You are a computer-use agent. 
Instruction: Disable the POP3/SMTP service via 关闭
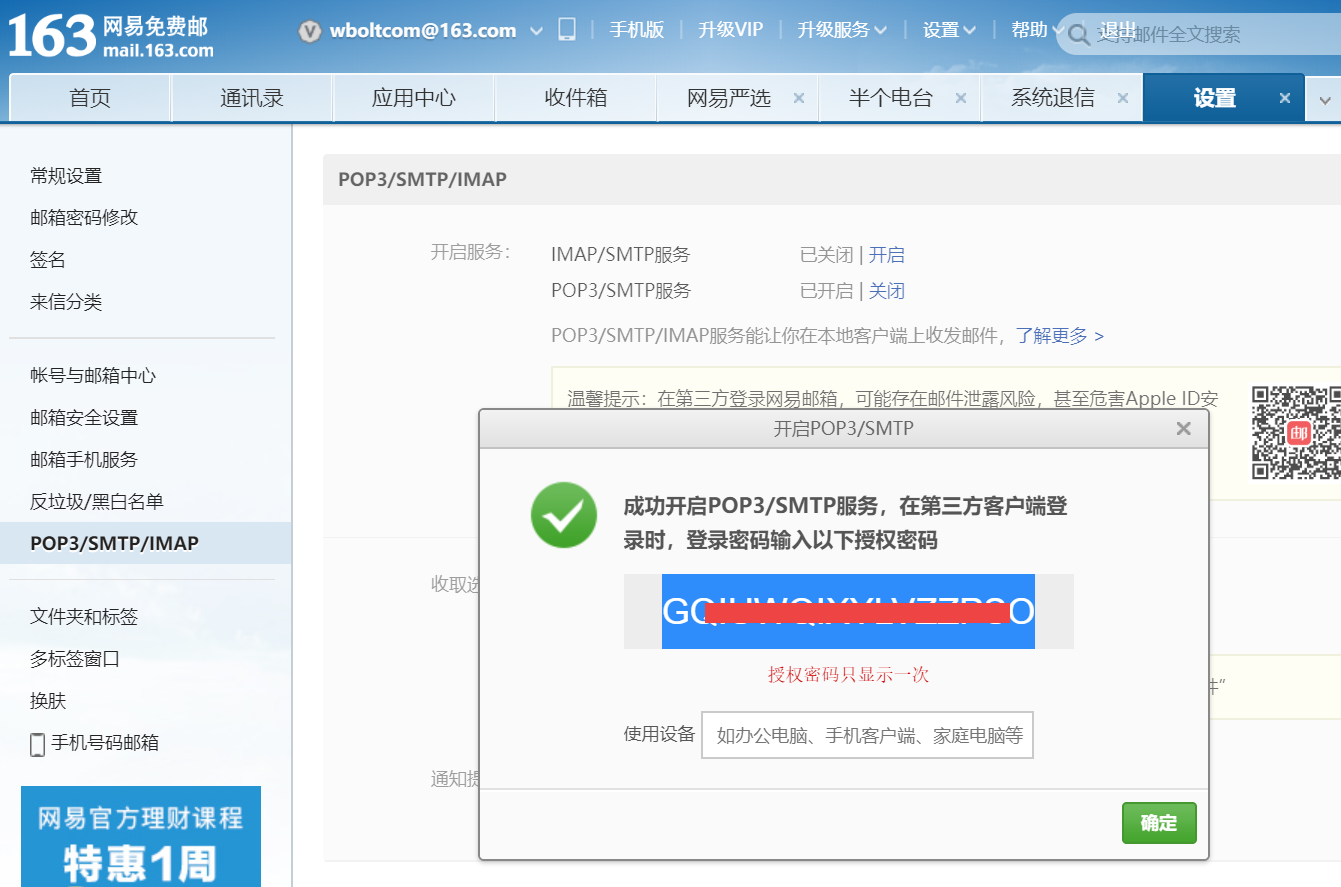889,290
